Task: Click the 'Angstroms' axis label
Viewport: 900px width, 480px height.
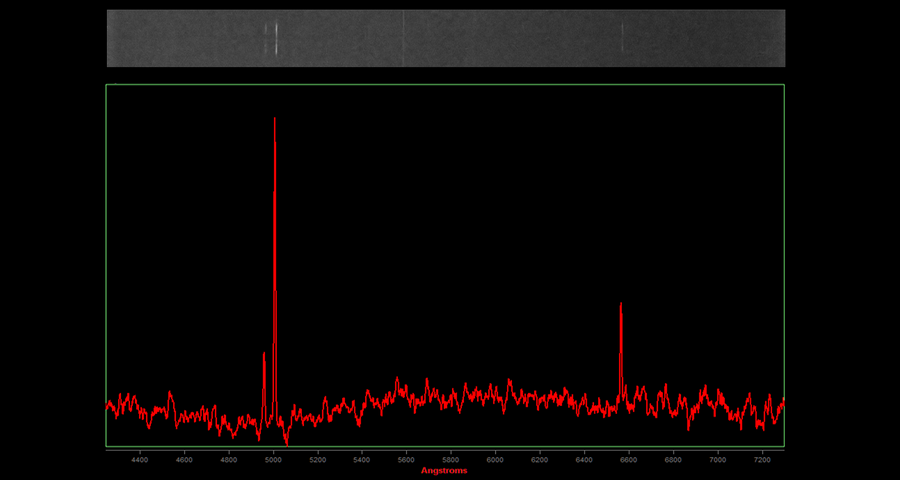Action: click(444, 470)
